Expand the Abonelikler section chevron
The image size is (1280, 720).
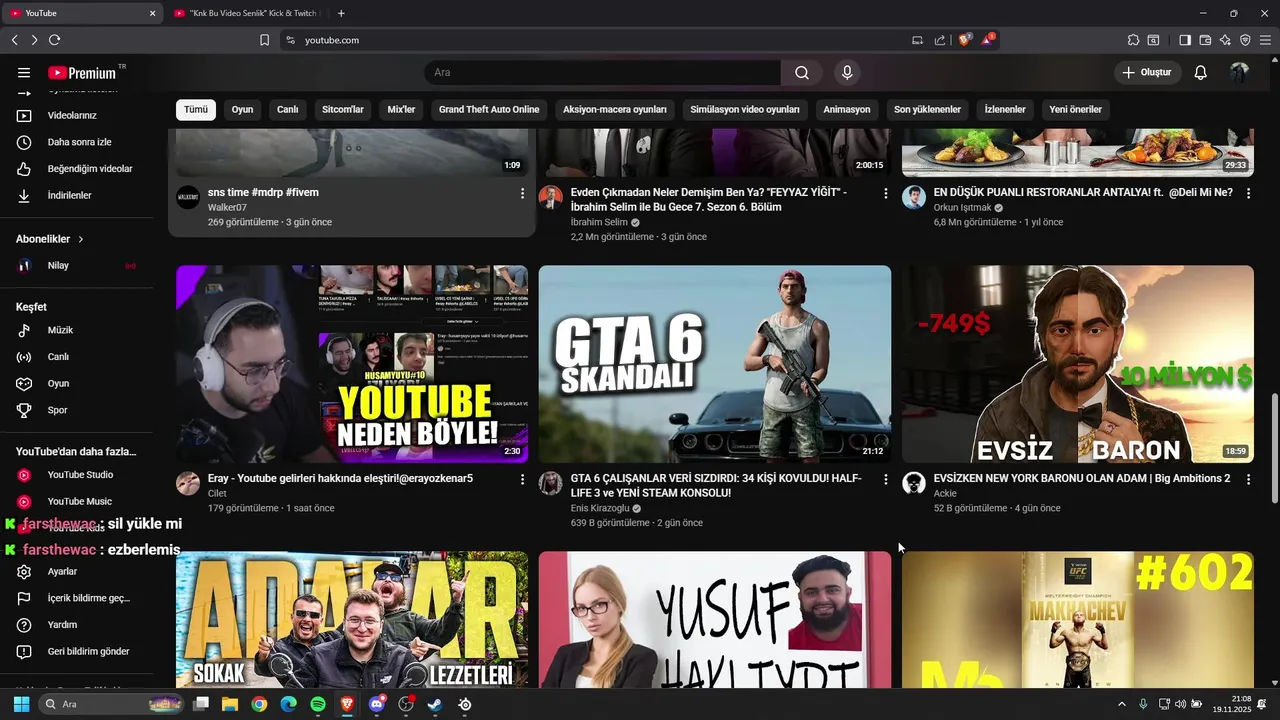[x=81, y=239]
